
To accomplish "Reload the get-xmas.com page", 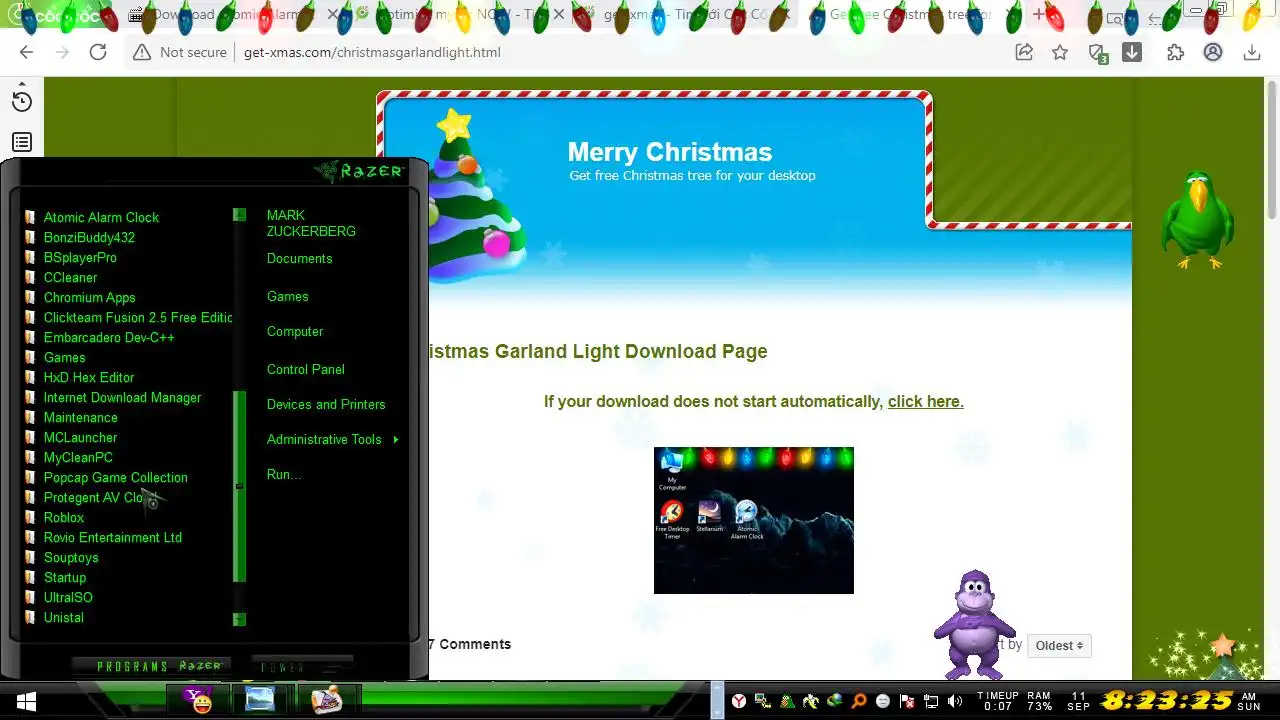I will [x=98, y=52].
